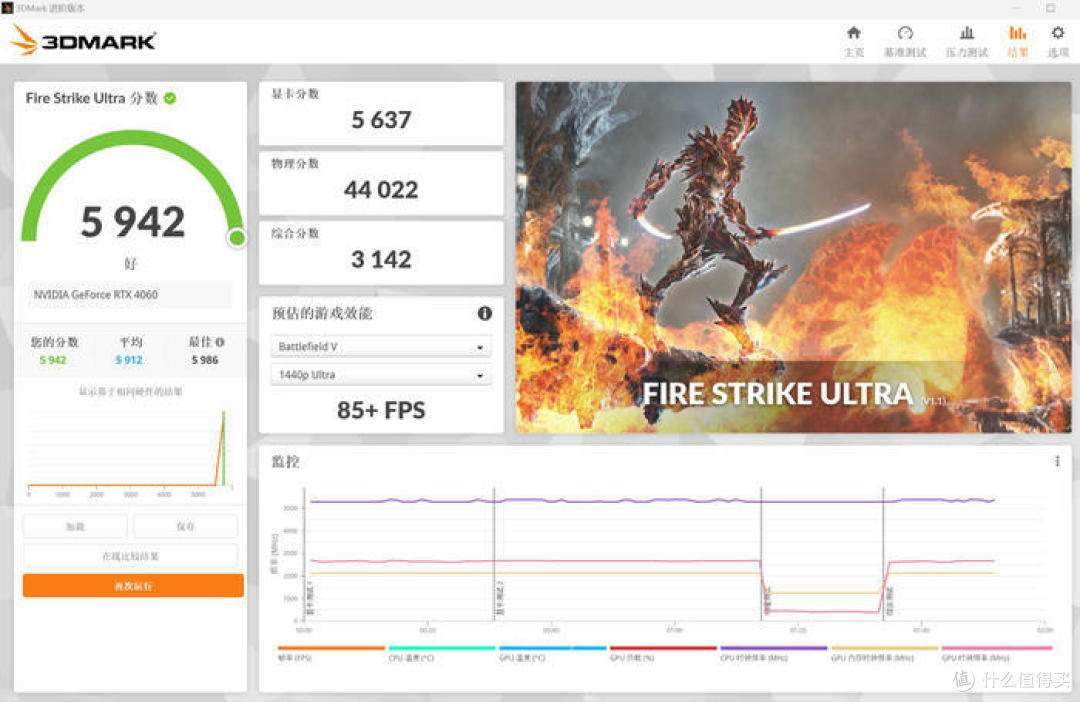This screenshot has width=1080, height=702.
Task: Click the NVIDIA GeForce RTX 4060 label
Action: pos(96,294)
